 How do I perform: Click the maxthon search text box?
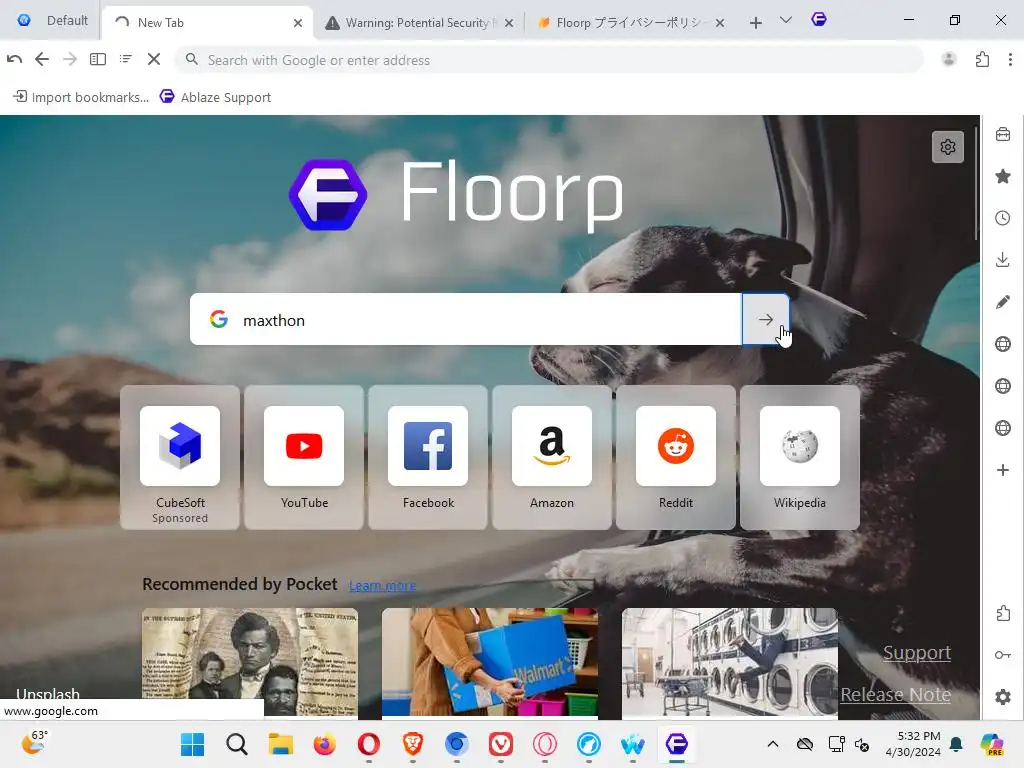point(465,319)
